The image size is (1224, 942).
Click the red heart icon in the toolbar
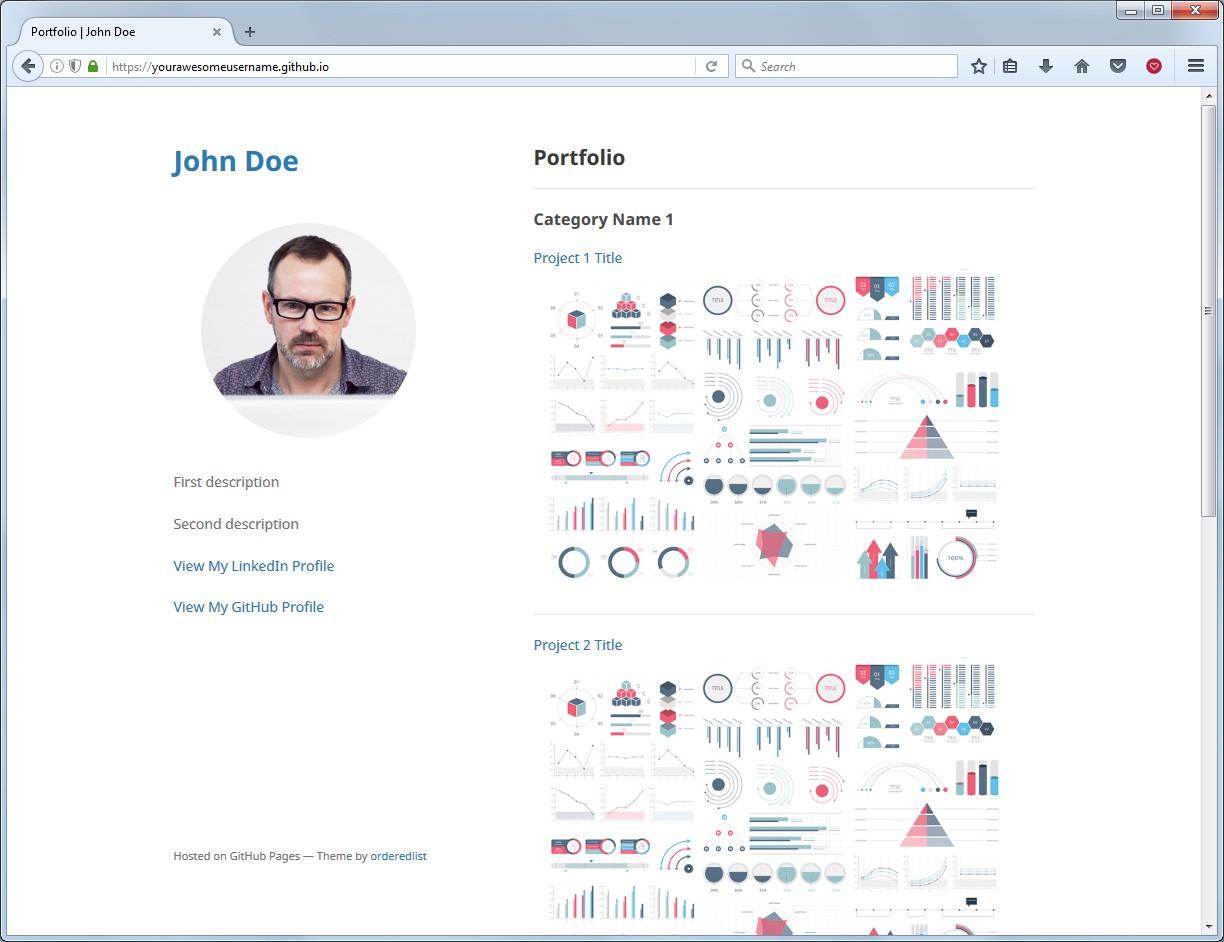tap(1154, 66)
